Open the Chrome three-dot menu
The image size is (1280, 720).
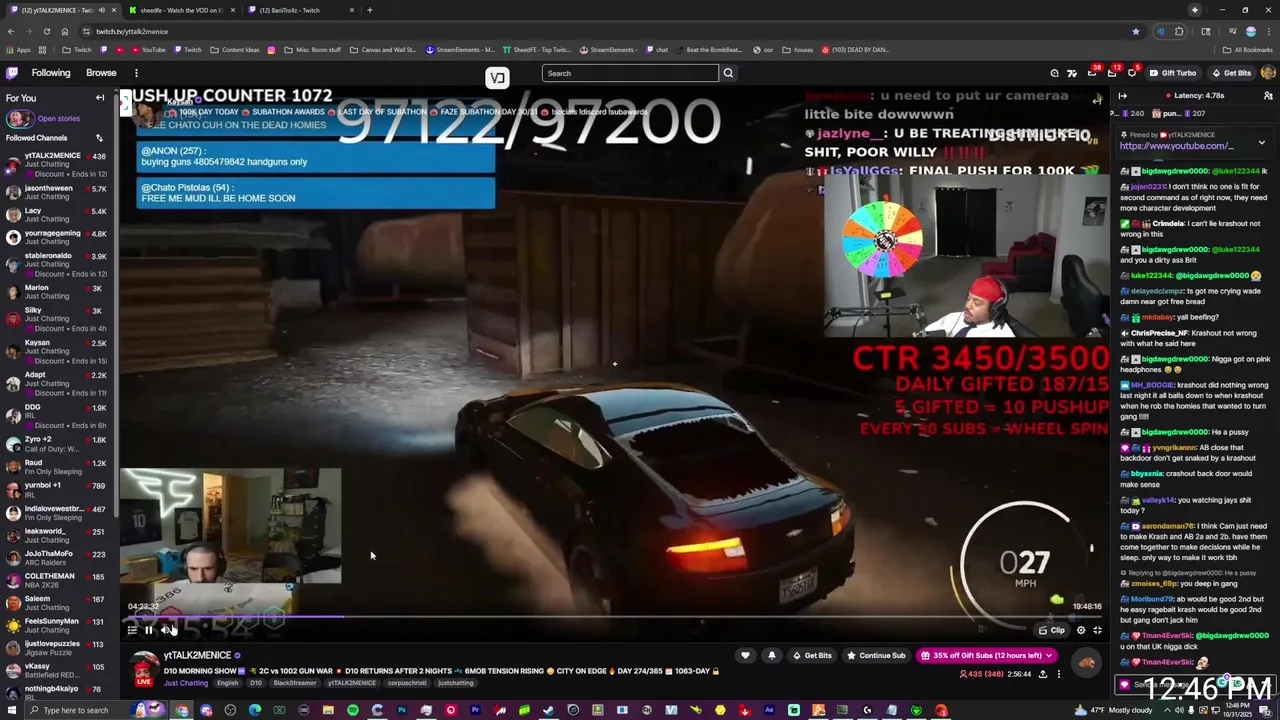[1269, 31]
